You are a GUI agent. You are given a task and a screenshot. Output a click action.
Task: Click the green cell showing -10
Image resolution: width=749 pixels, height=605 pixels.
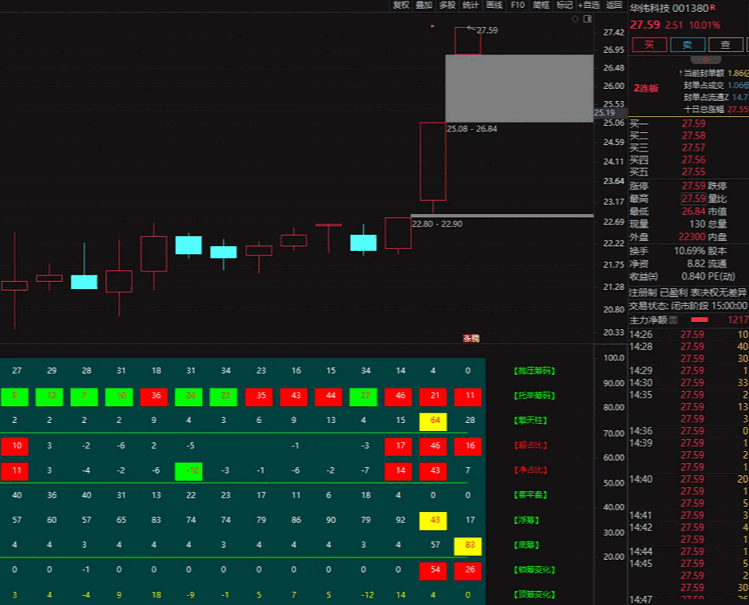[x=189, y=471]
